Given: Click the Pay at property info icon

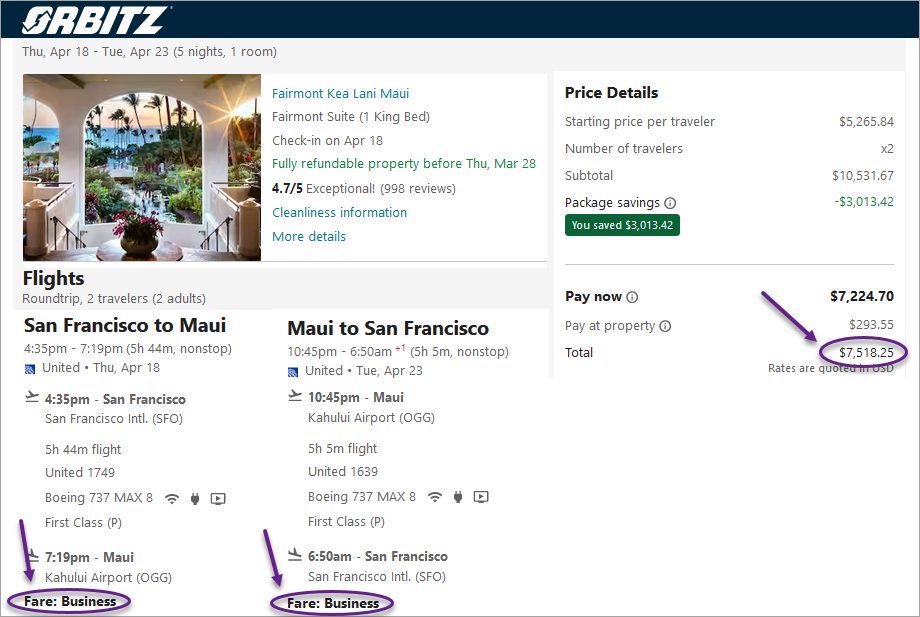Looking at the screenshot, I should [665, 326].
